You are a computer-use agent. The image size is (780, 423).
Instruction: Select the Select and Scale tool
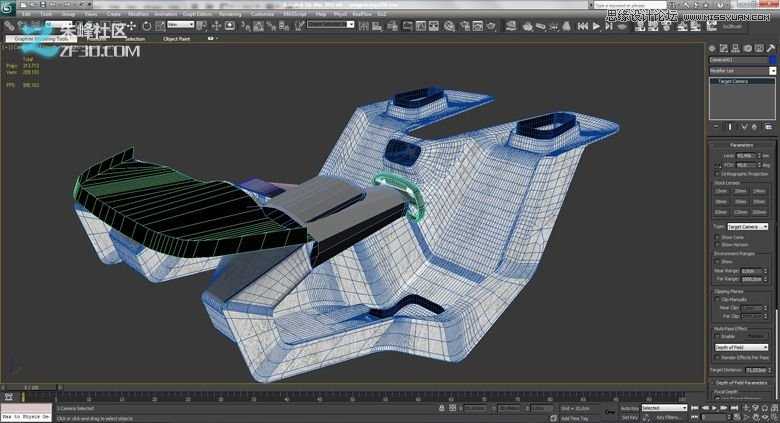[160, 26]
